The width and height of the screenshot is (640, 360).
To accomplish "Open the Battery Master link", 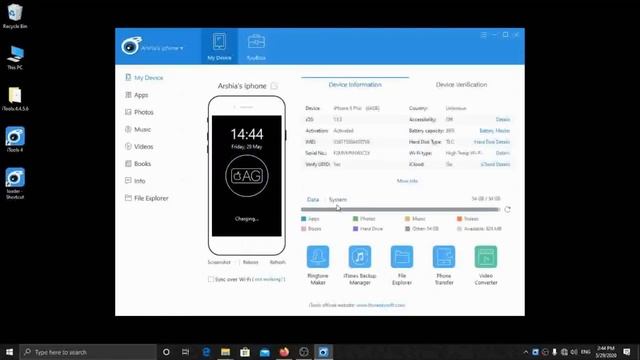I will [x=495, y=131].
